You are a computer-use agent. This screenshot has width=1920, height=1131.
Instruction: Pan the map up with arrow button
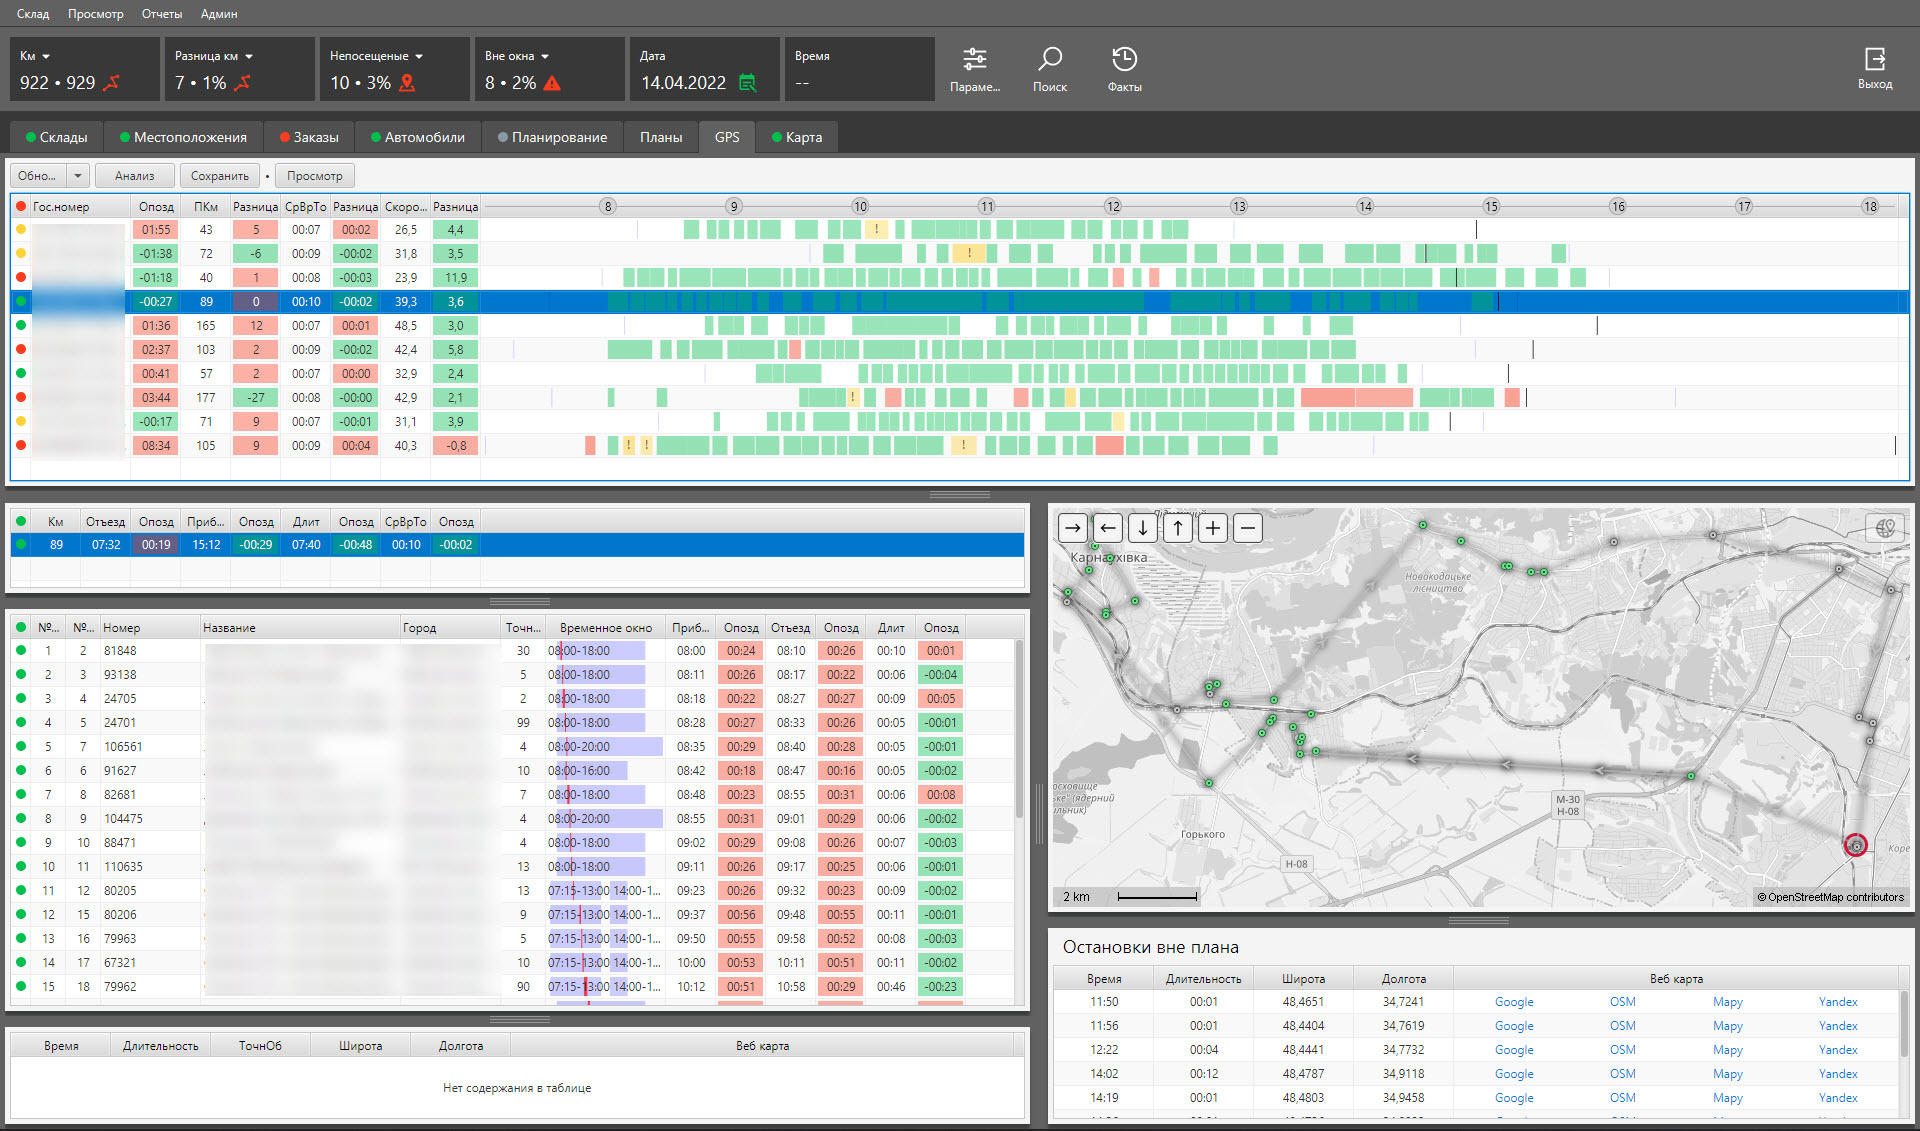pyautogui.click(x=1178, y=528)
